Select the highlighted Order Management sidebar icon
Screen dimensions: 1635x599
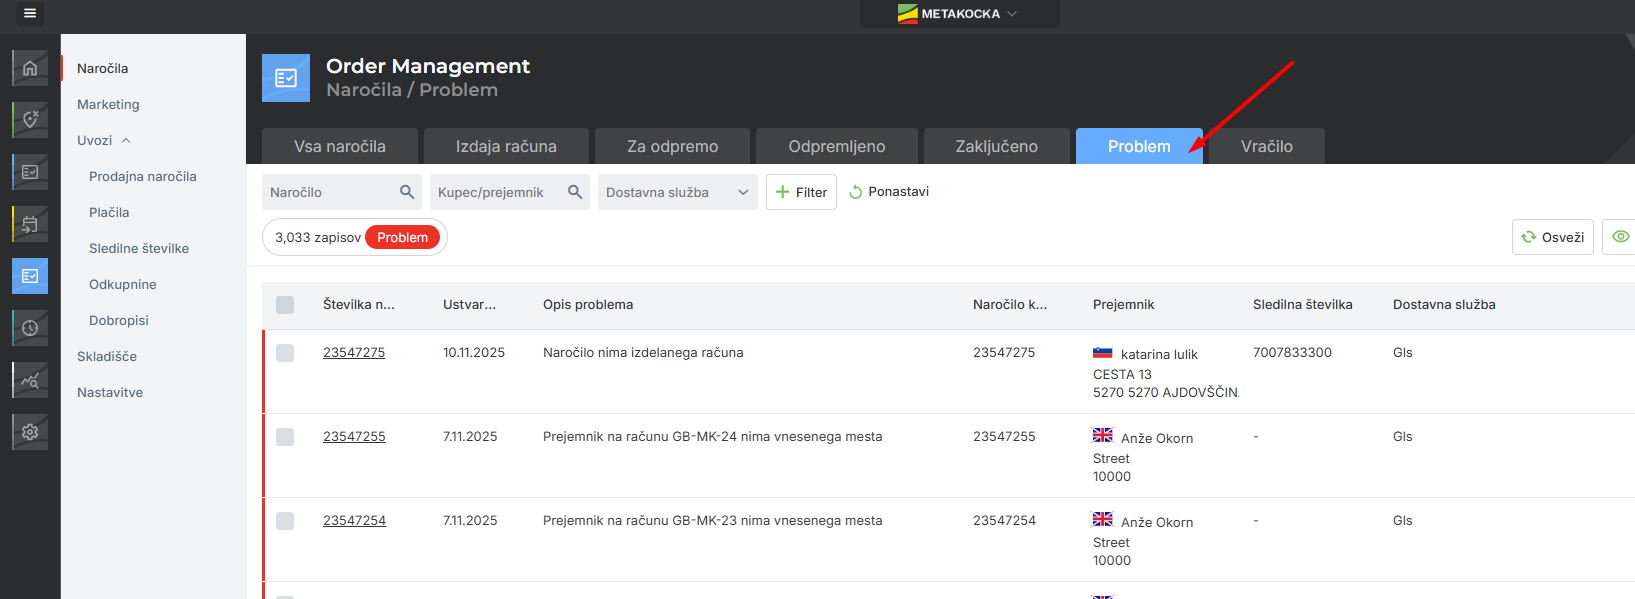[30, 276]
